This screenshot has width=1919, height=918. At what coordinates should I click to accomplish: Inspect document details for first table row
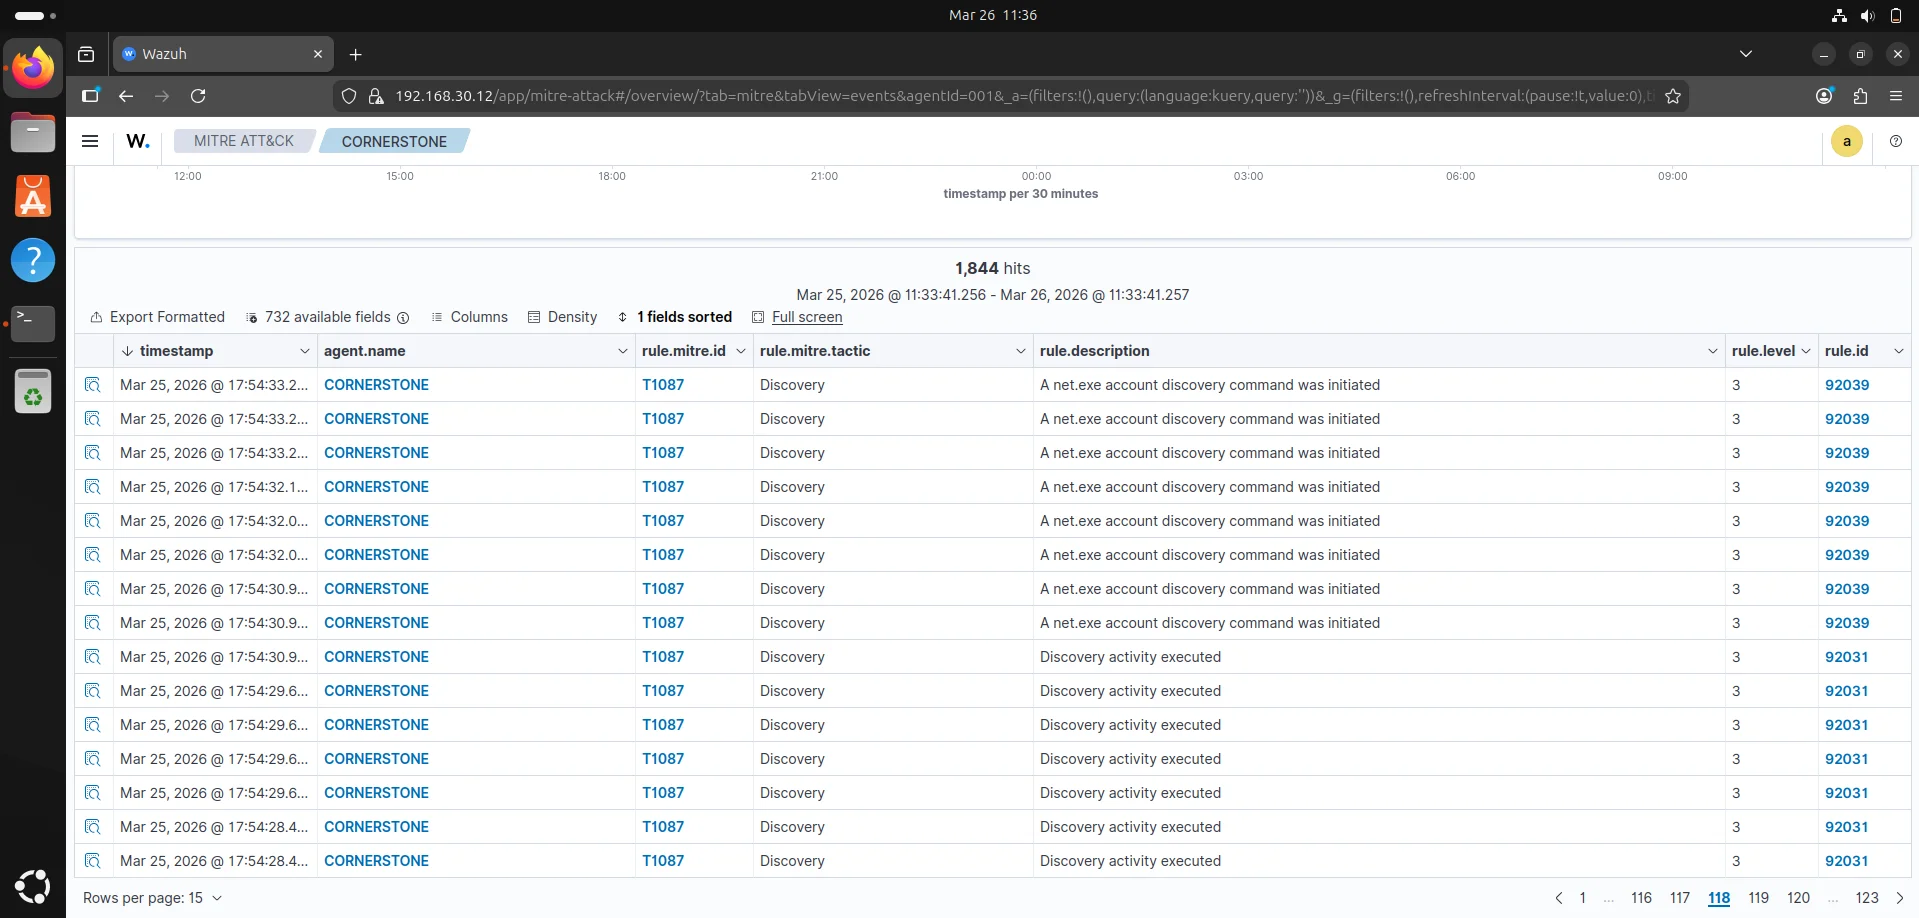(x=93, y=385)
